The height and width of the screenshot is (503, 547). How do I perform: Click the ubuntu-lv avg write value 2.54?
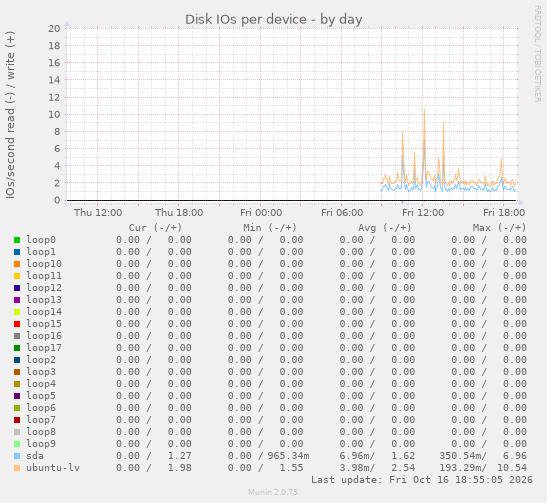pos(403,468)
